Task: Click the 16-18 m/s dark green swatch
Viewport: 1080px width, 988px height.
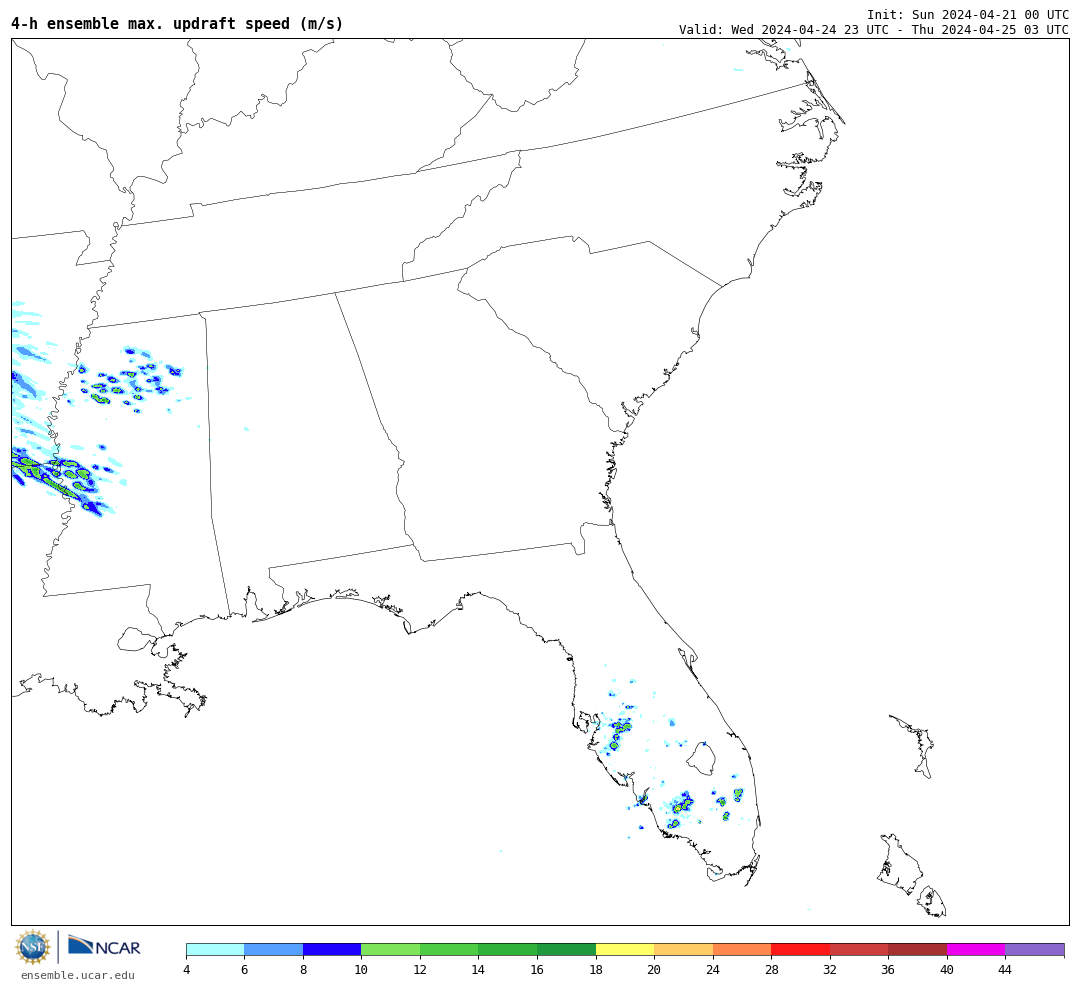Action: click(x=566, y=950)
